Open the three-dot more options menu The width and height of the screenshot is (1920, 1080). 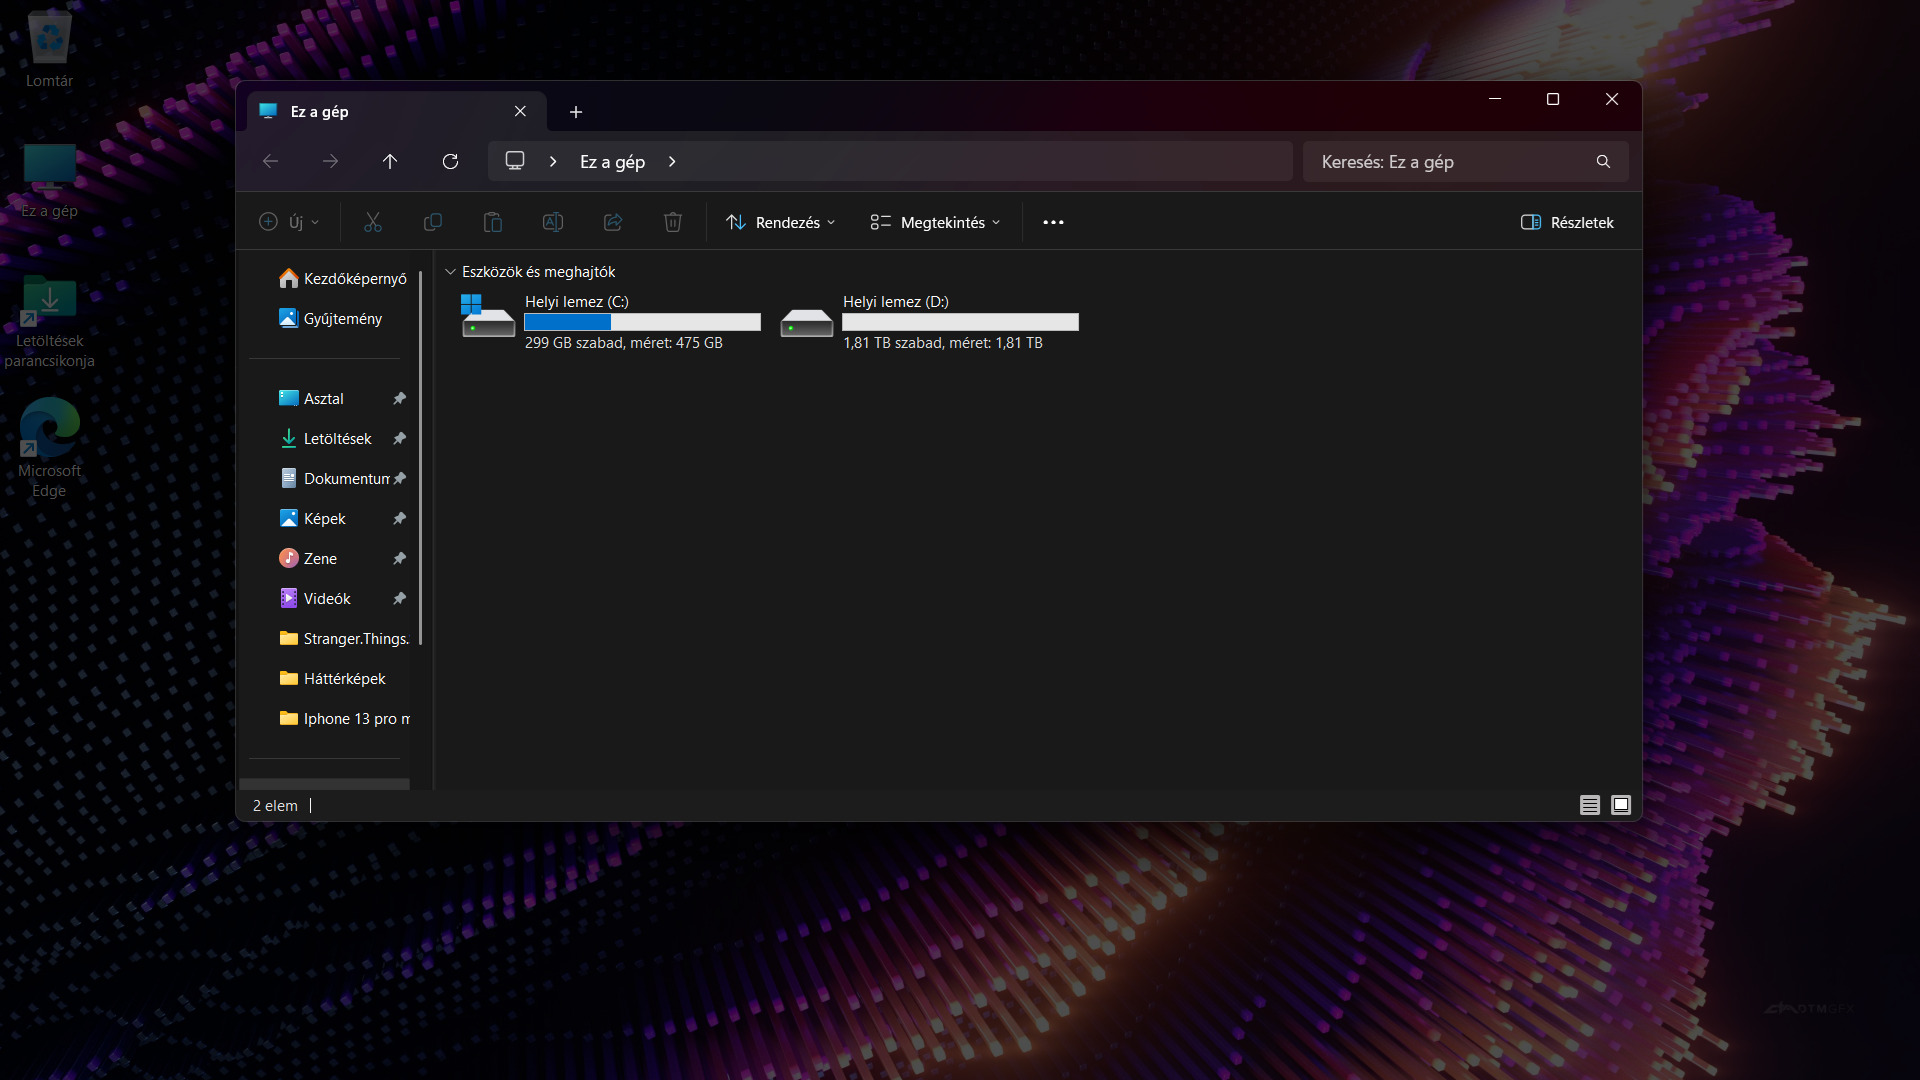[x=1053, y=222]
